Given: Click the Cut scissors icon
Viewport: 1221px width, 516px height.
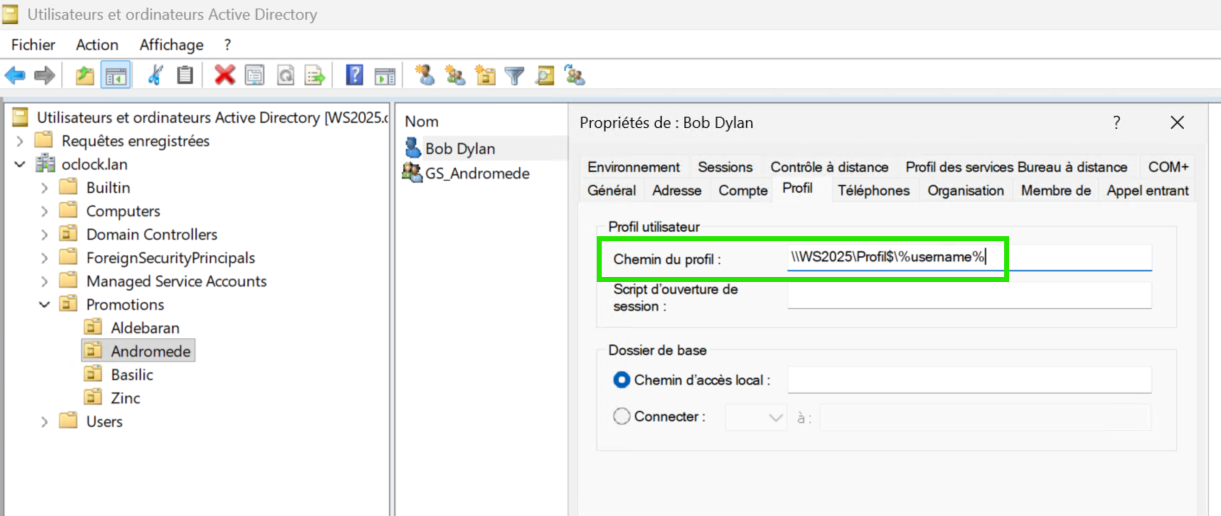Looking at the screenshot, I should pyautogui.click(x=155, y=75).
